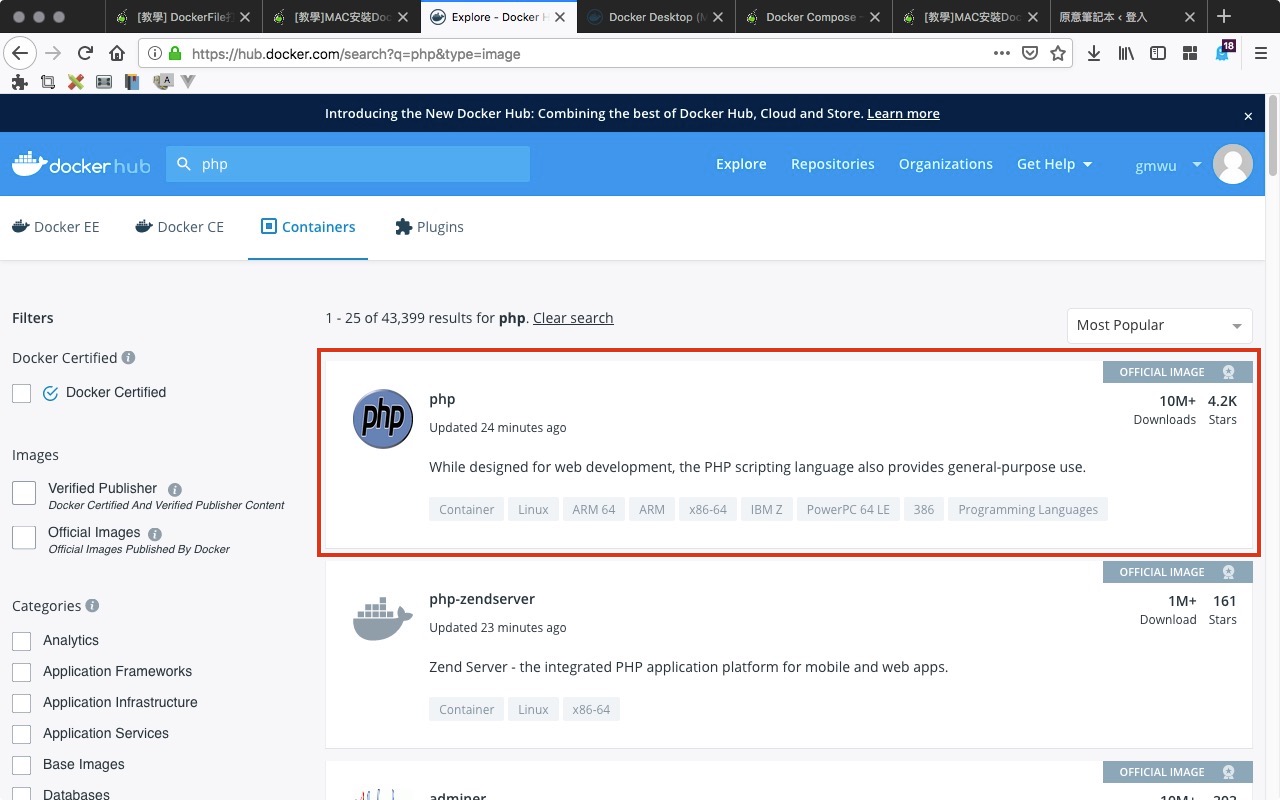Check the Application Infrastructure category
This screenshot has width=1280, height=800.
(21, 703)
